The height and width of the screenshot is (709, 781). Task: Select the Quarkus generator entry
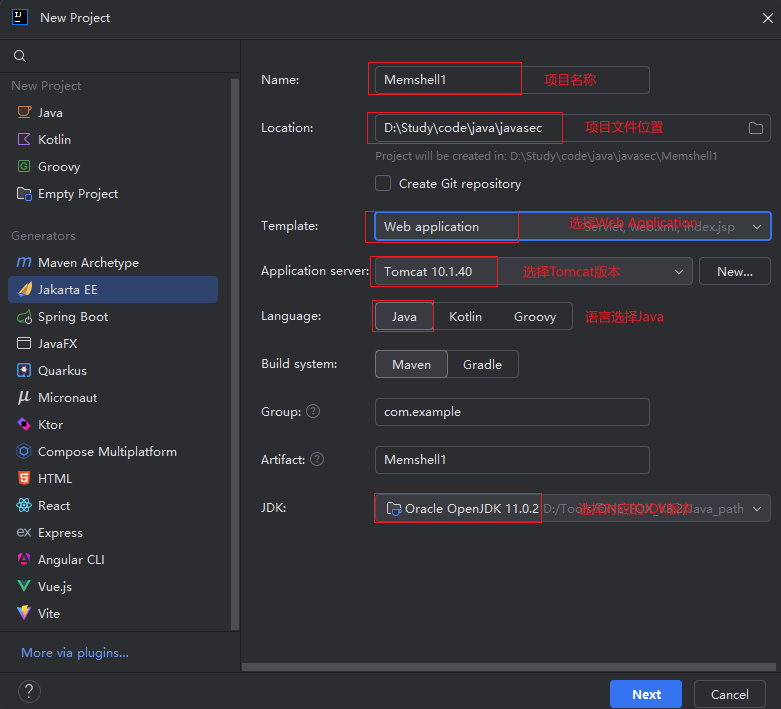click(113, 370)
